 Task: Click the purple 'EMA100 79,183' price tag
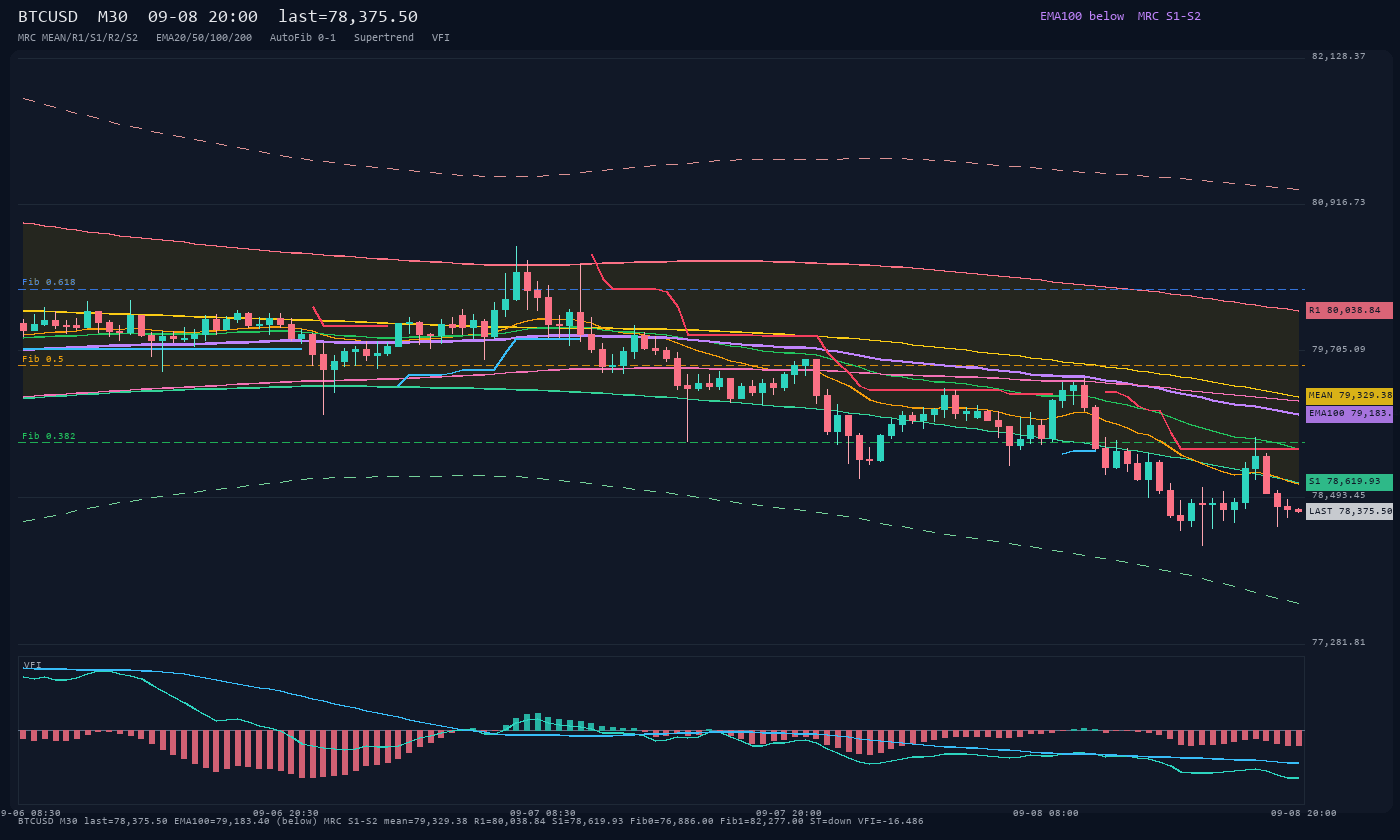click(x=1349, y=413)
